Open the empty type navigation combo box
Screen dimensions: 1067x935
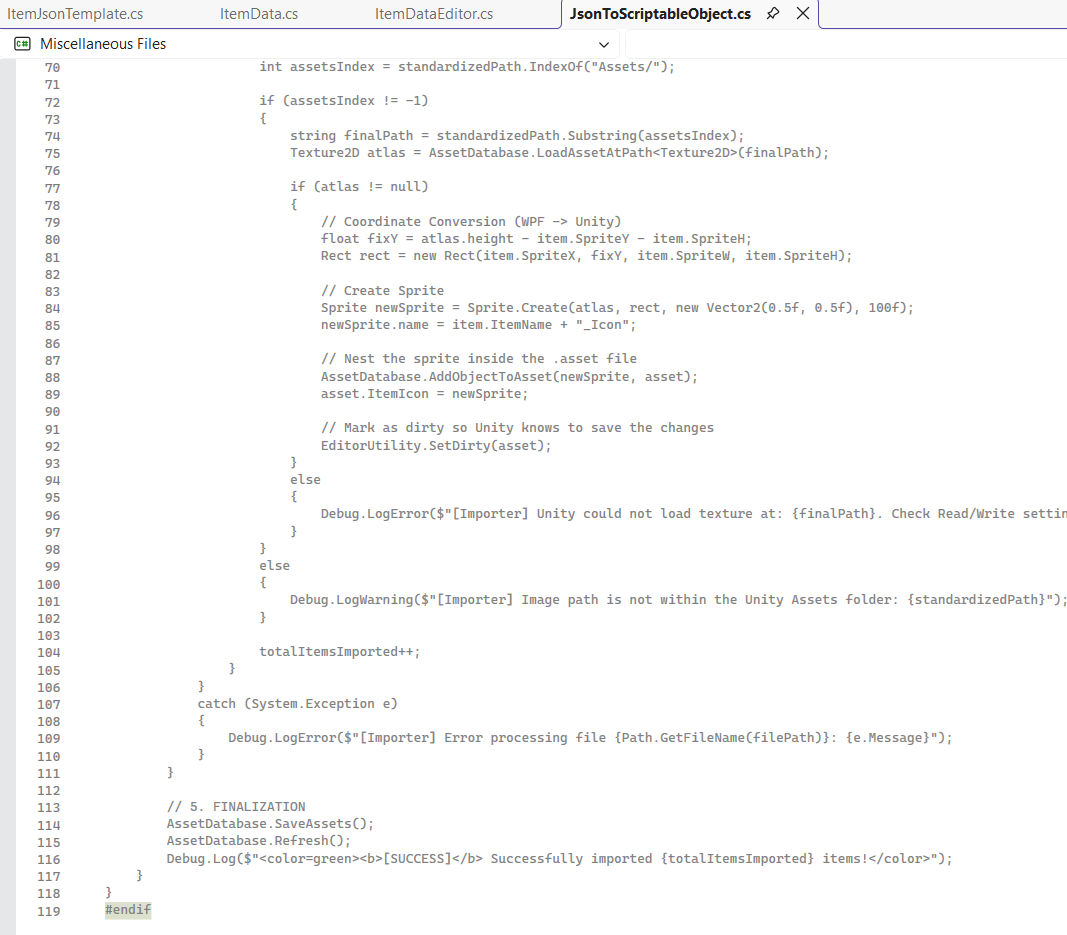click(846, 44)
